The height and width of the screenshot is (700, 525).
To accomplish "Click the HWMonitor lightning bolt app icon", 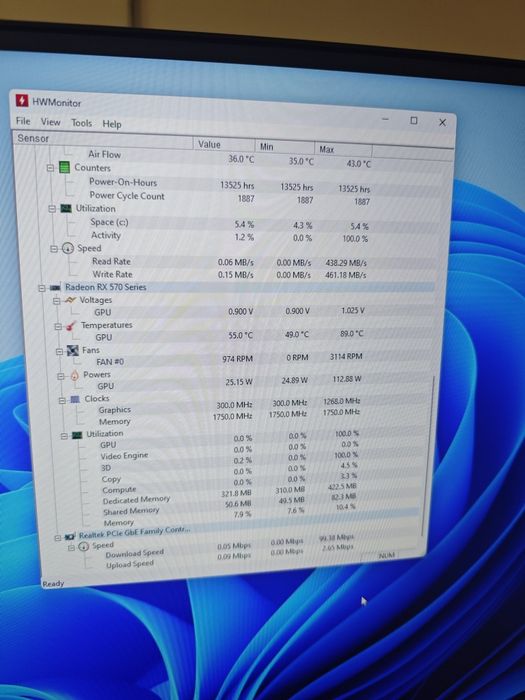I will 22,101.
